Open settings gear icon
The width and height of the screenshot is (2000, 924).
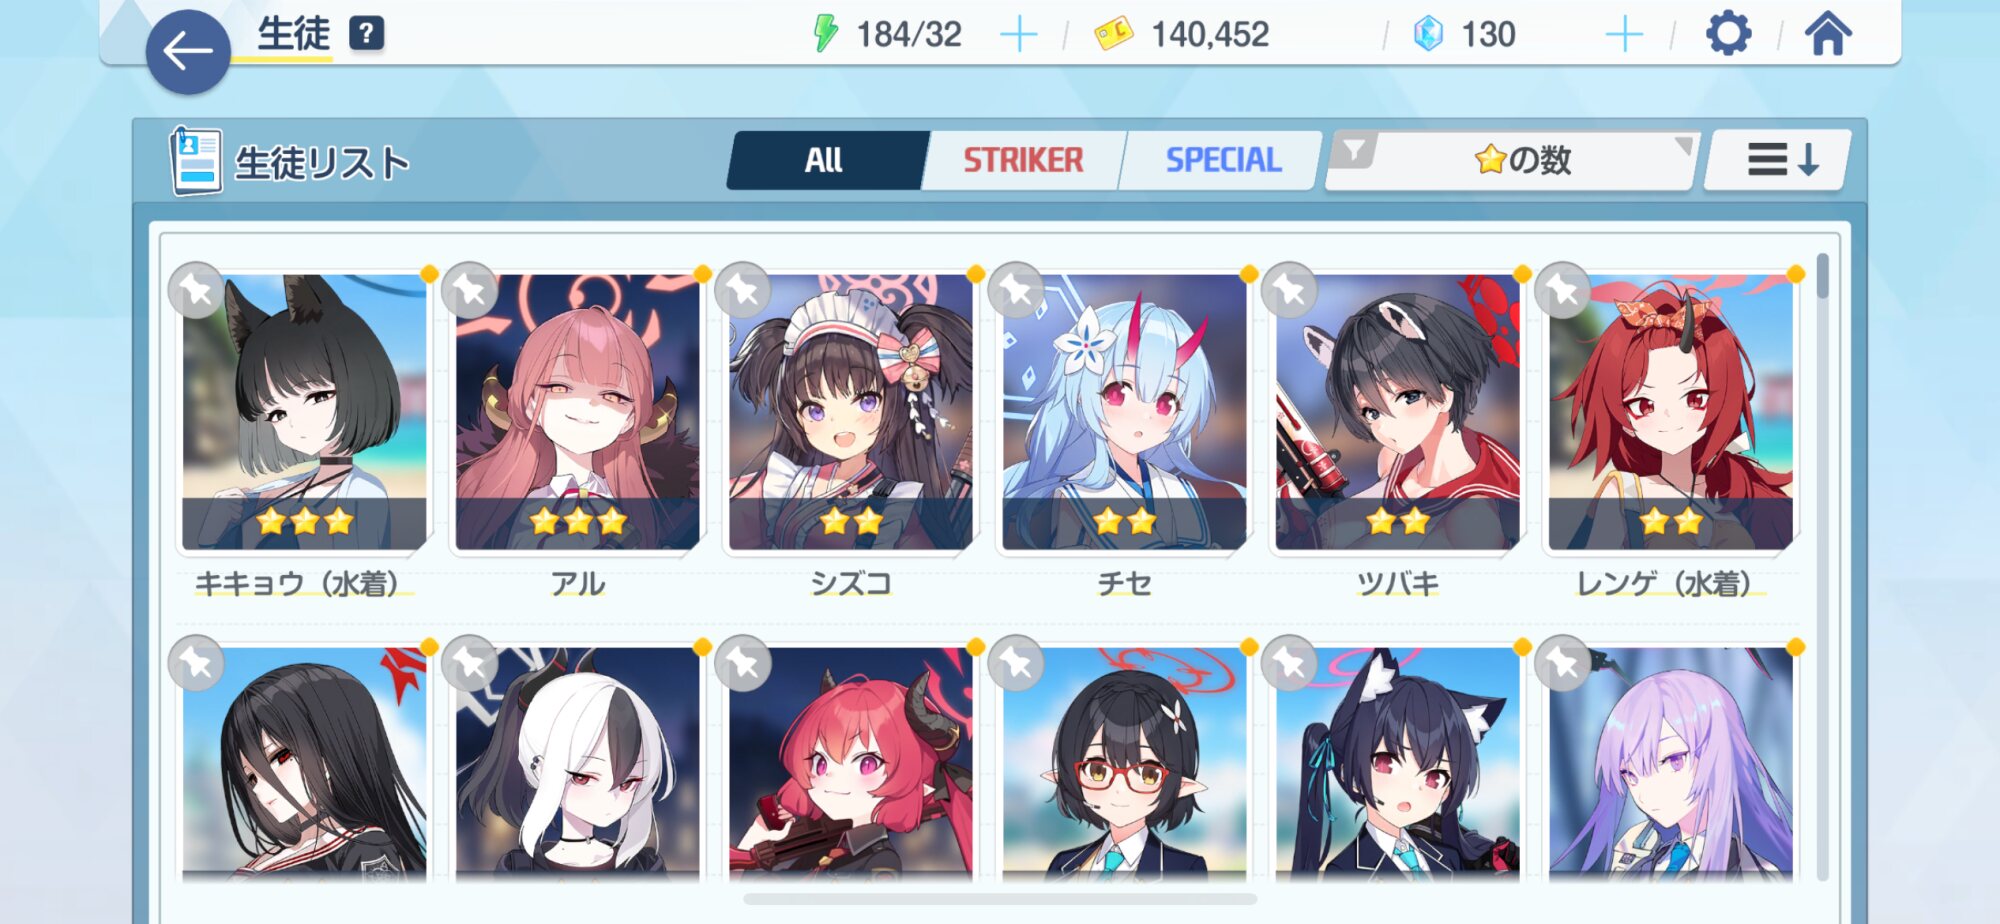(1728, 34)
